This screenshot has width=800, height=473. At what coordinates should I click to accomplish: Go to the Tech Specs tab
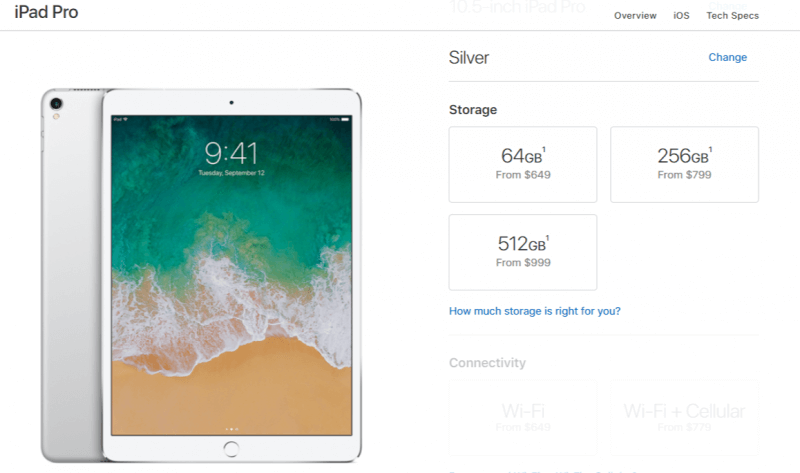pyautogui.click(x=733, y=16)
